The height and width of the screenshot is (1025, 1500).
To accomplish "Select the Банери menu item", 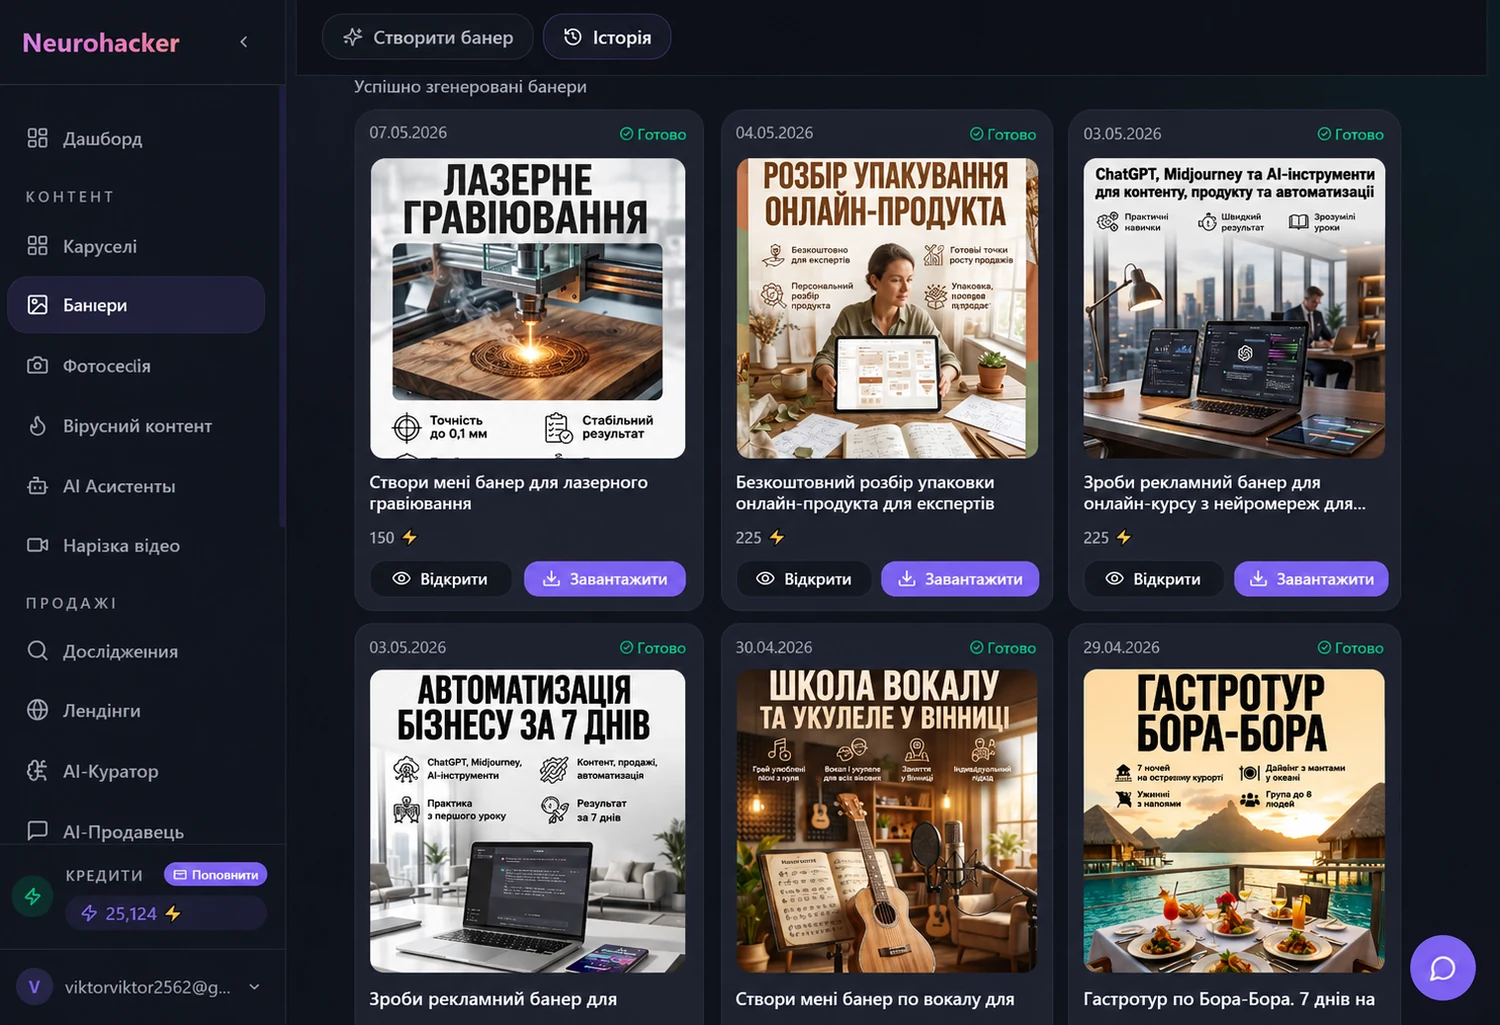I will point(136,305).
